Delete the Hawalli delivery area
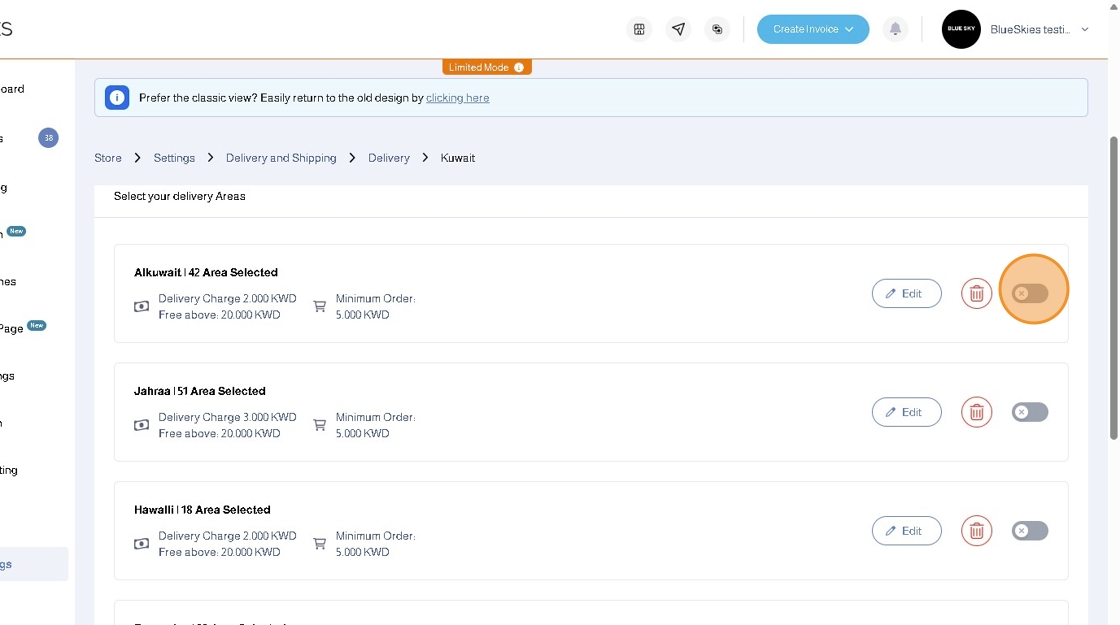 coord(976,531)
